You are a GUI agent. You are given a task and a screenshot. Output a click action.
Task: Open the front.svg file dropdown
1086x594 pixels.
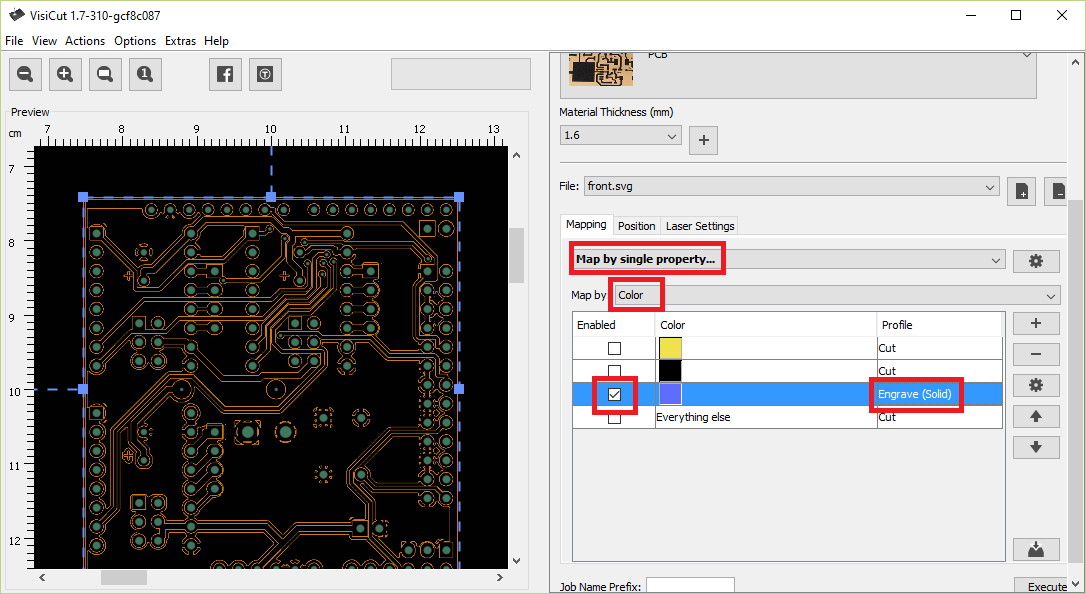click(792, 186)
